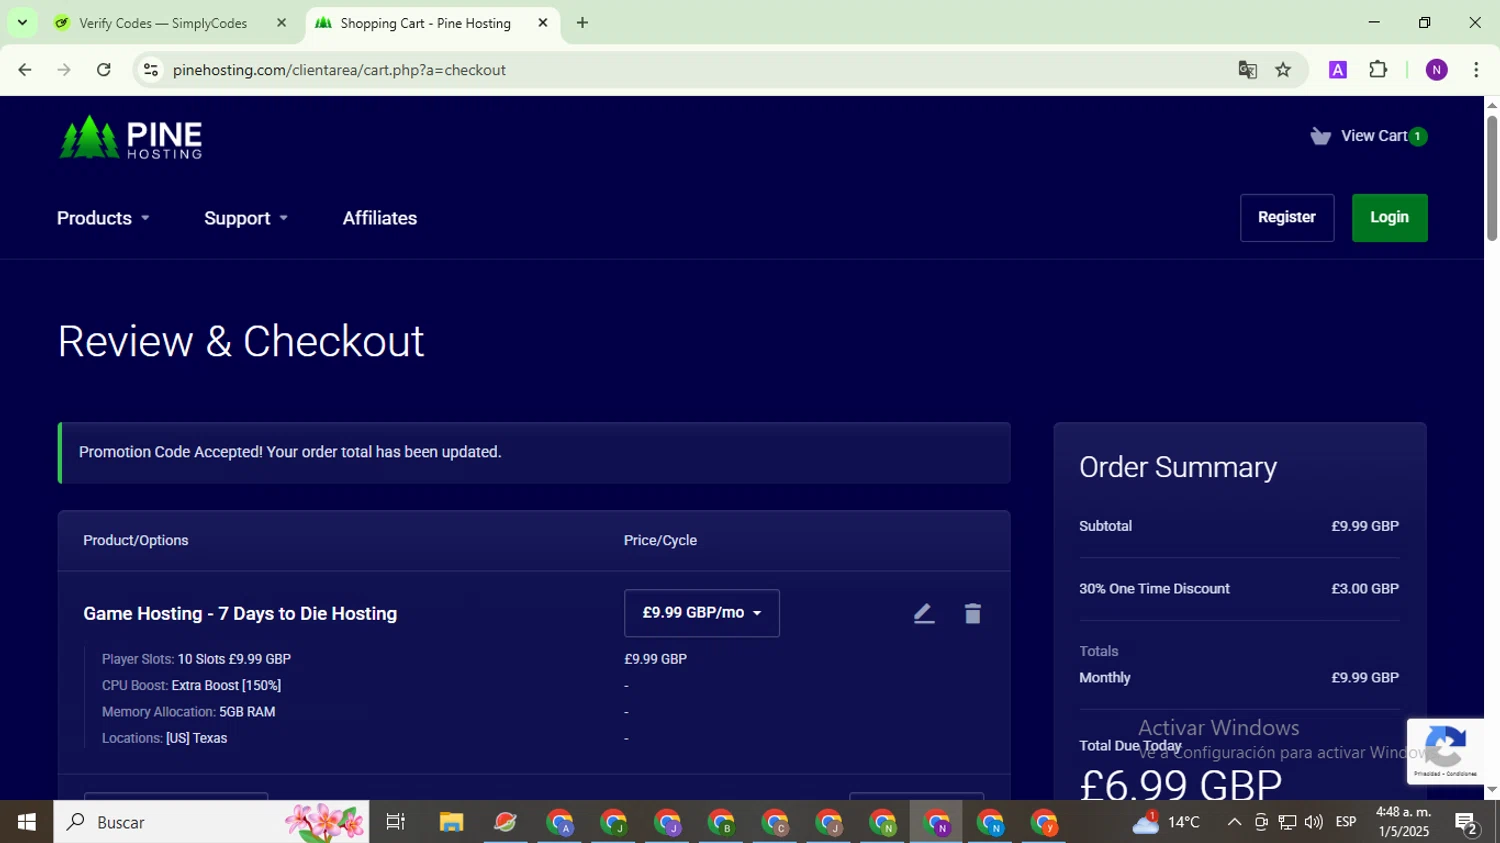This screenshot has height=843, width=1500.
Task: Open weather widget showing 14°C
Action: click(x=1165, y=822)
